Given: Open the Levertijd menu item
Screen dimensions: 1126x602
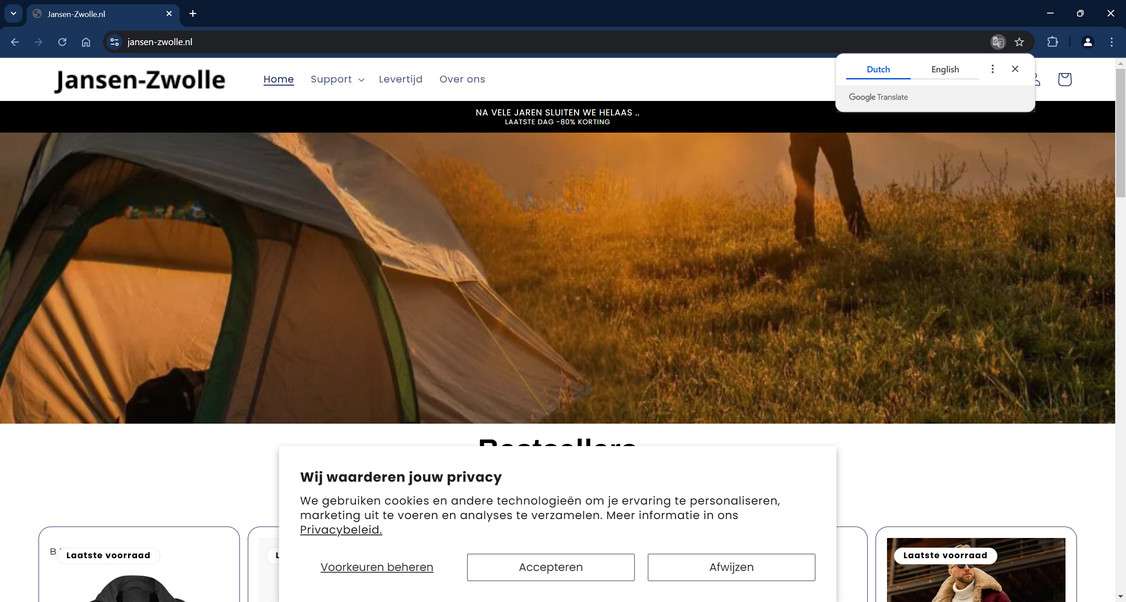Looking at the screenshot, I should pos(401,79).
